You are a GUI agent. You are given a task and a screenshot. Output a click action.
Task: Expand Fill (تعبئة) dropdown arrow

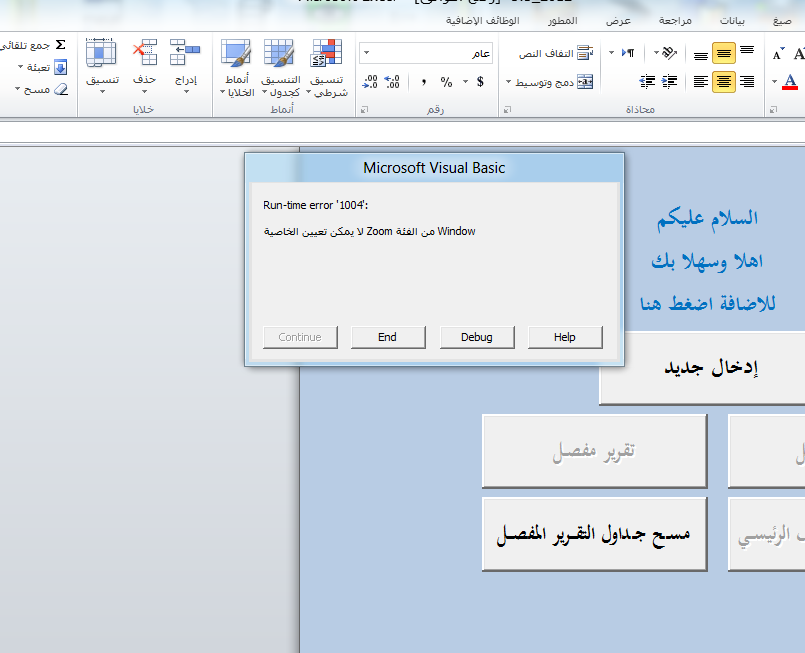click(21, 67)
